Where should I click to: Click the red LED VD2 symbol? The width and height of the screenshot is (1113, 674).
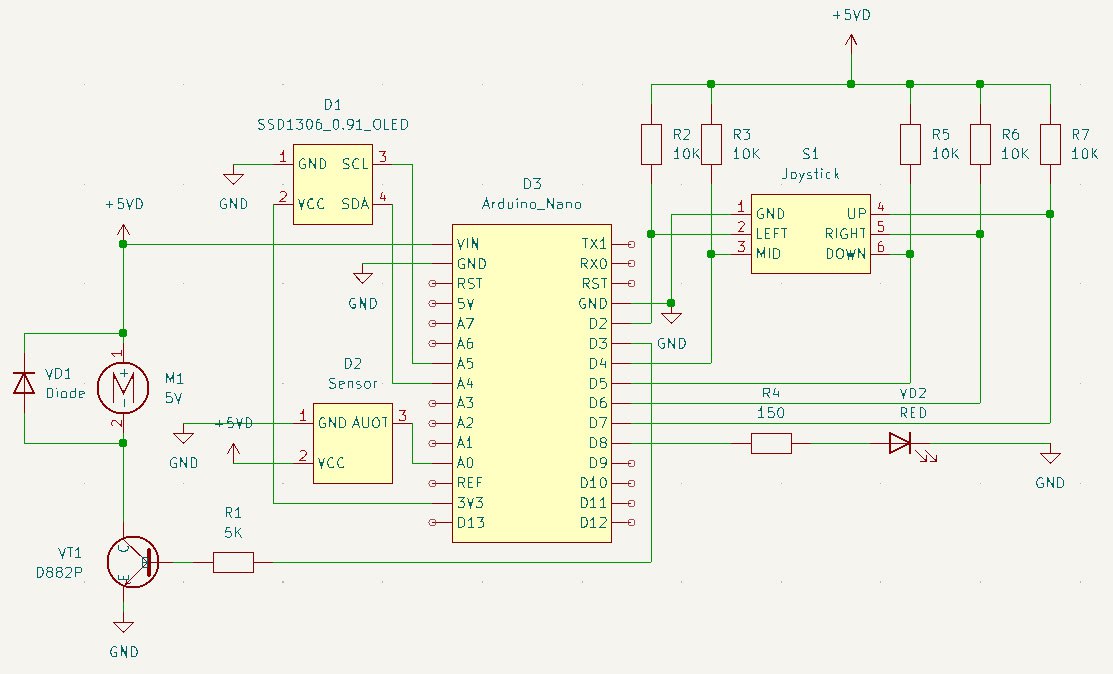(901, 443)
